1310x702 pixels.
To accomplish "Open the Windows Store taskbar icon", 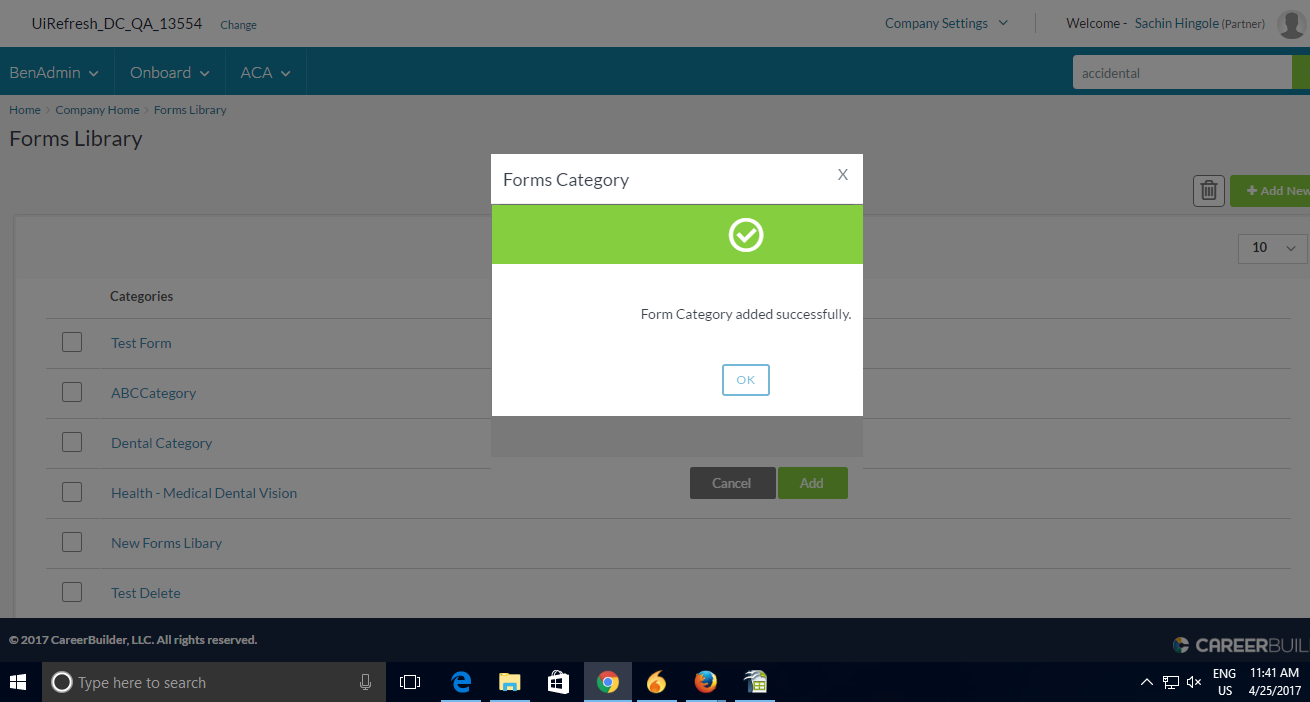I will pyautogui.click(x=558, y=683).
